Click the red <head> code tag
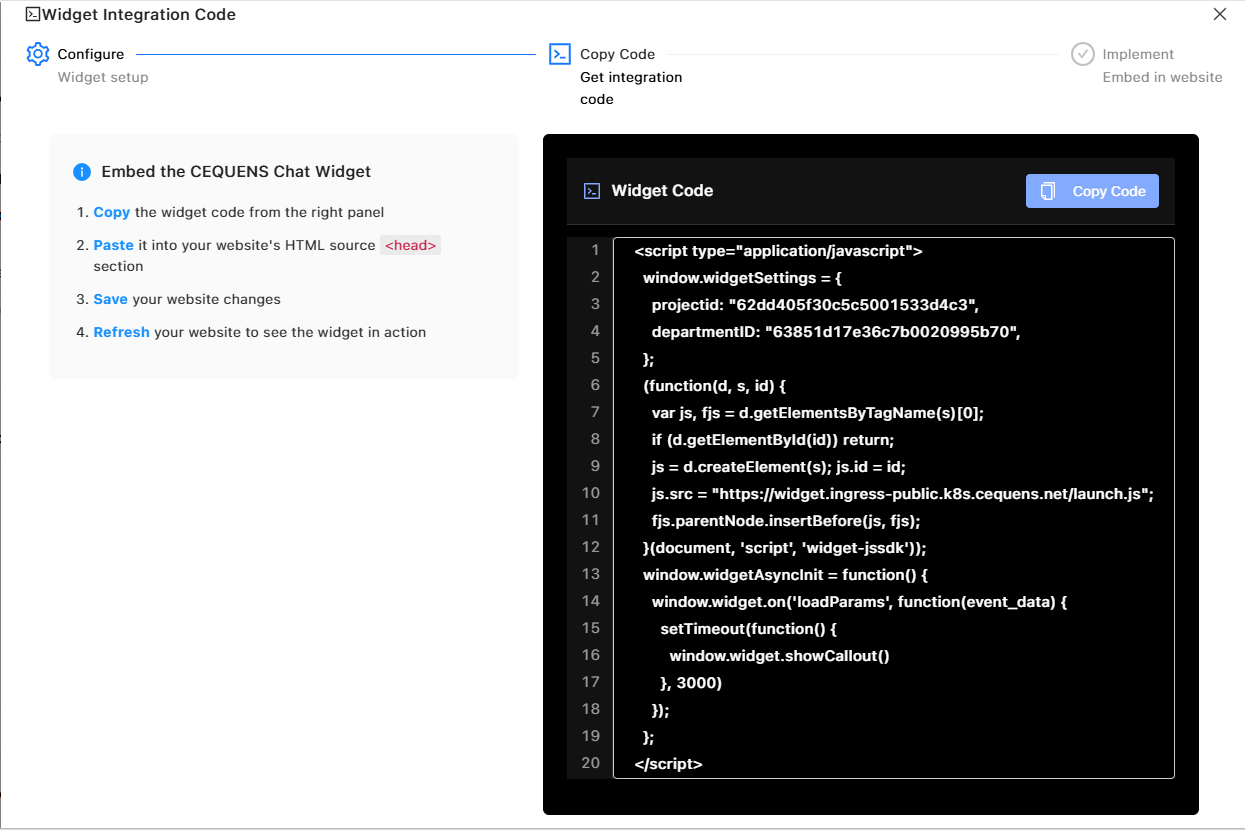The image size is (1245, 830). tap(411, 245)
